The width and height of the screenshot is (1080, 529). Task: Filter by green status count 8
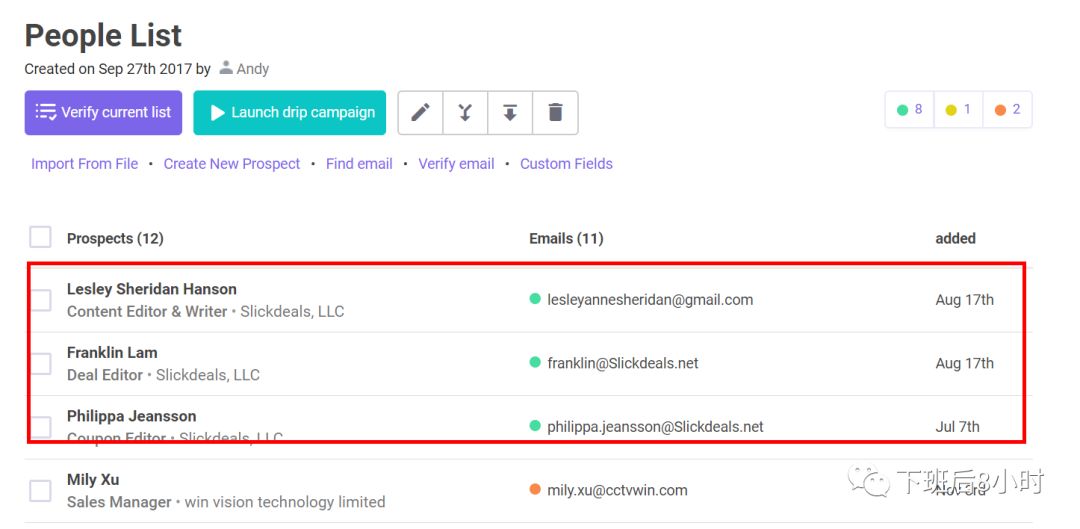click(910, 110)
